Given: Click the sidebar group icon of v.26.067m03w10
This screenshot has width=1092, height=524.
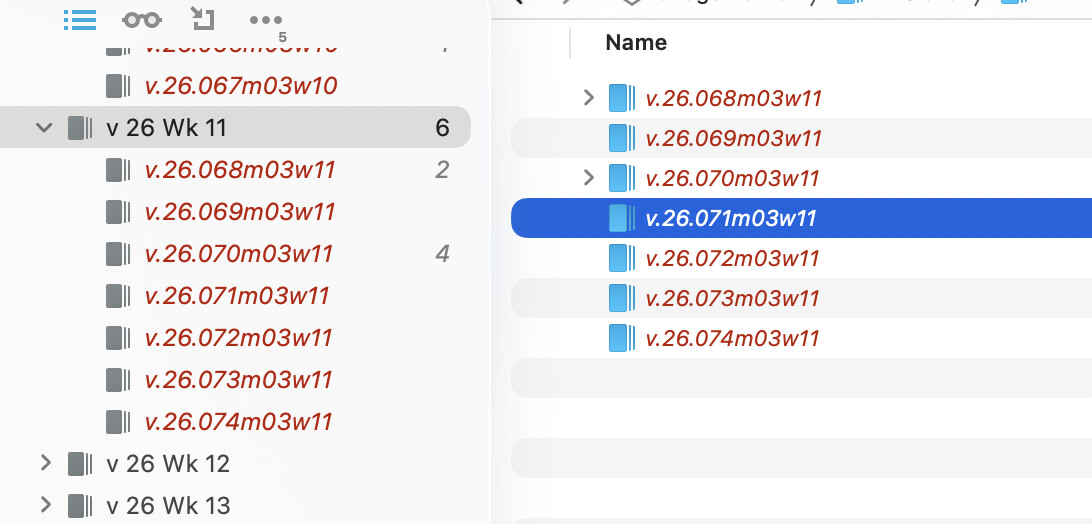Looking at the screenshot, I should (118, 86).
